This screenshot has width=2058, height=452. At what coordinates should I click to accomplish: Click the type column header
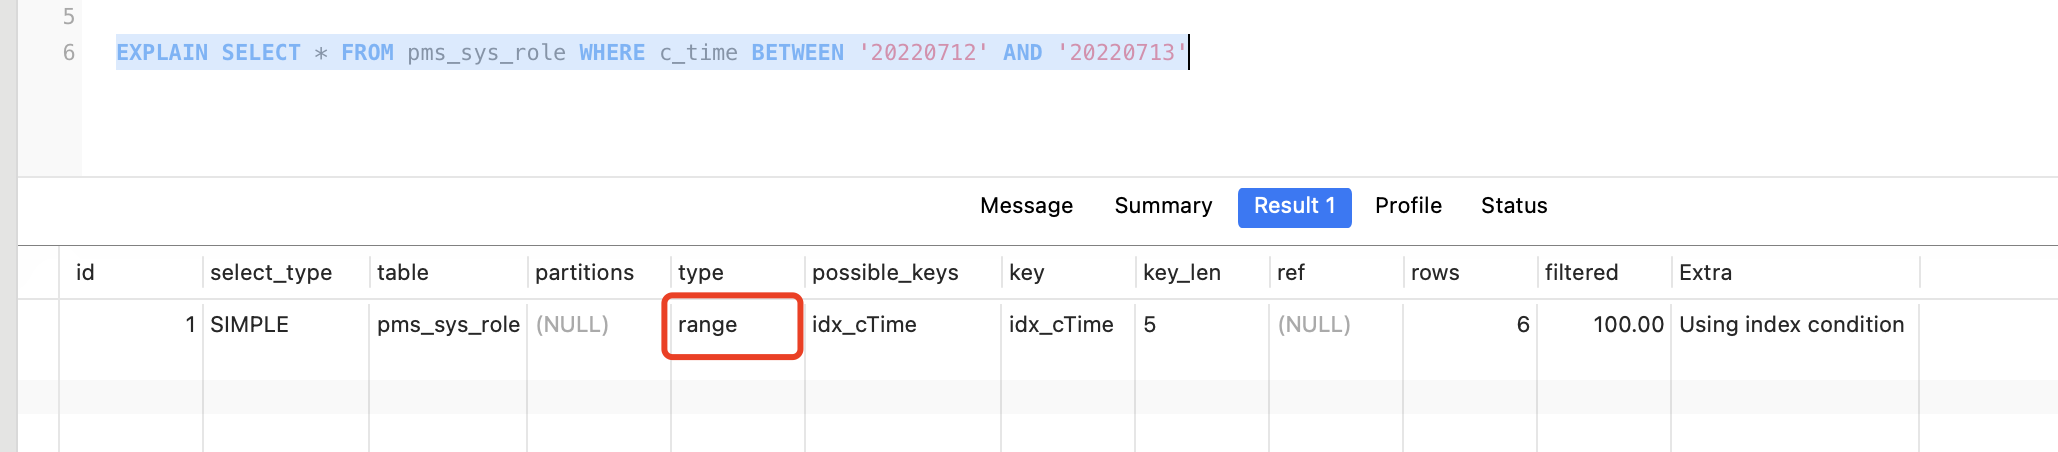(700, 273)
